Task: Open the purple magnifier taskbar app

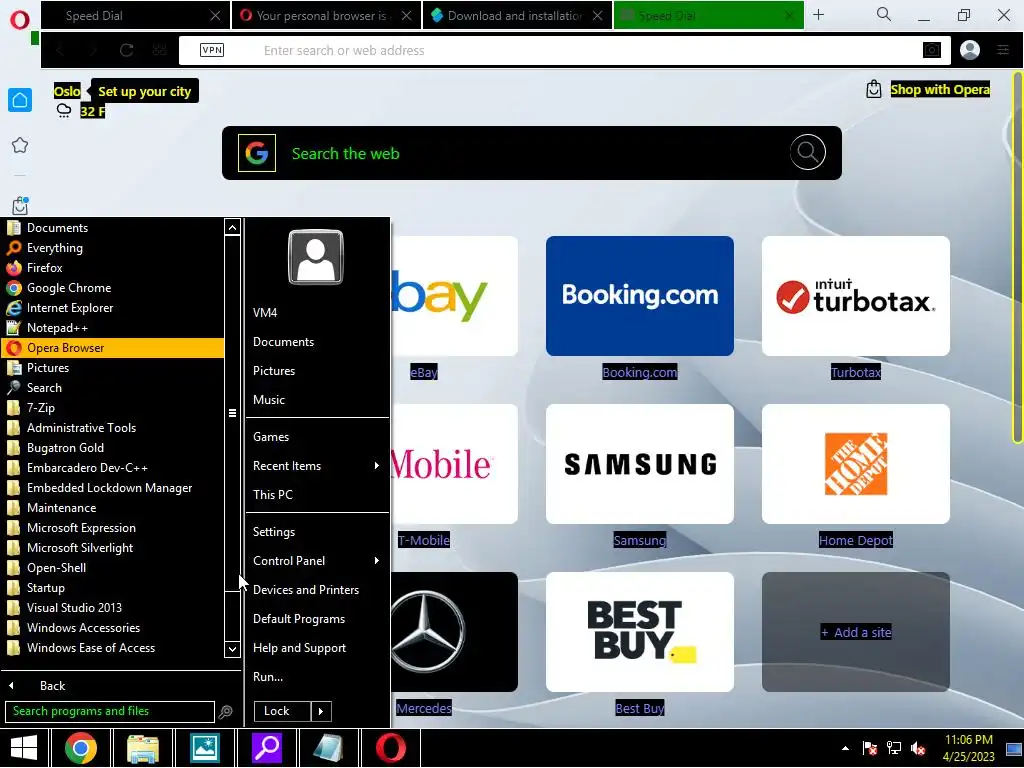Action: [266, 748]
